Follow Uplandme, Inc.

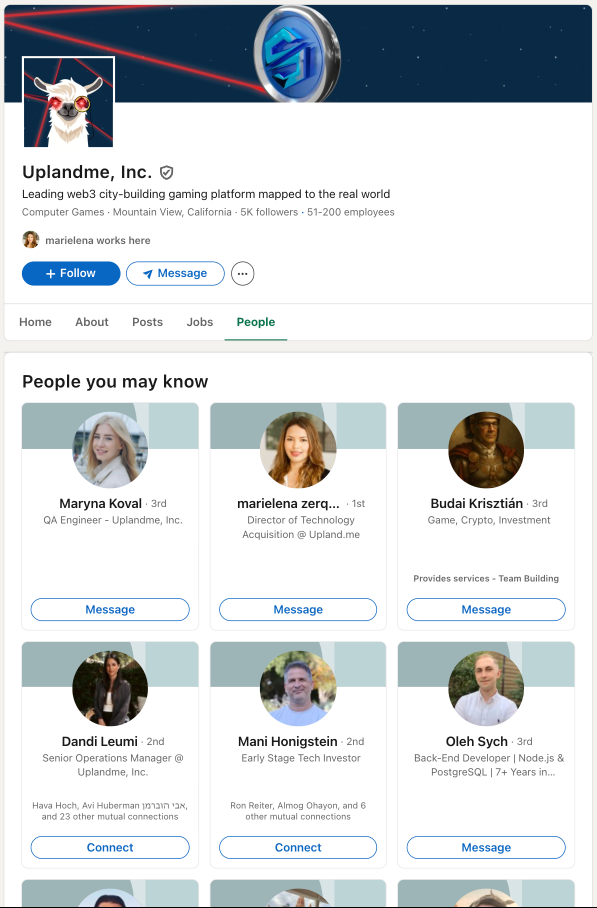pyautogui.click(x=71, y=273)
